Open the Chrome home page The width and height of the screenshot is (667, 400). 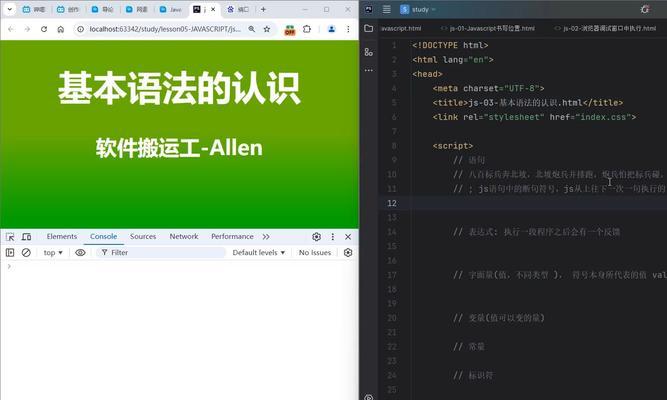click(60, 29)
